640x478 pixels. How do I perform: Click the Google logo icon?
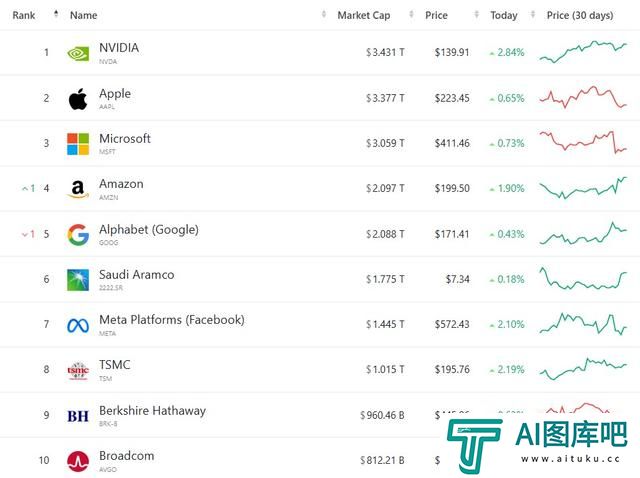(78, 235)
